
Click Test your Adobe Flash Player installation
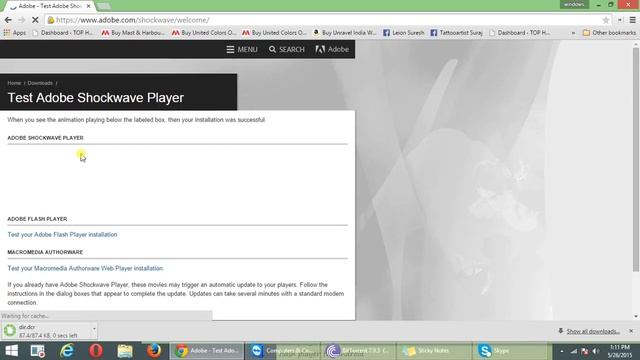click(x=62, y=235)
